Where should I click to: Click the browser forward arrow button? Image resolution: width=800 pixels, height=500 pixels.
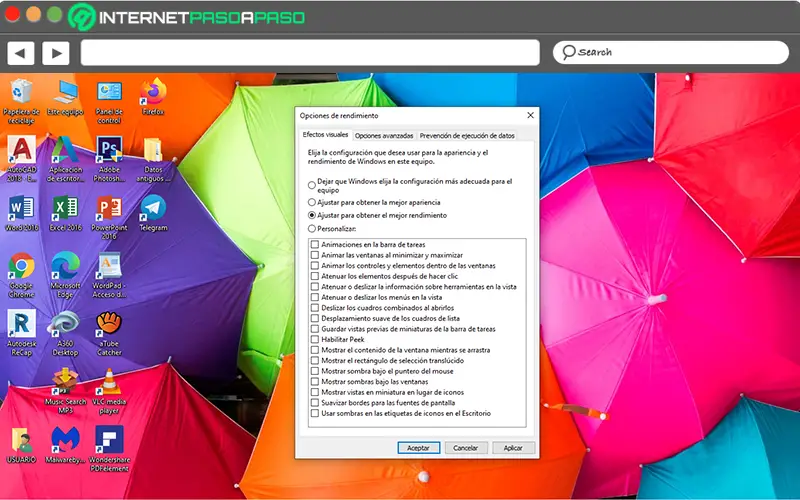56,53
